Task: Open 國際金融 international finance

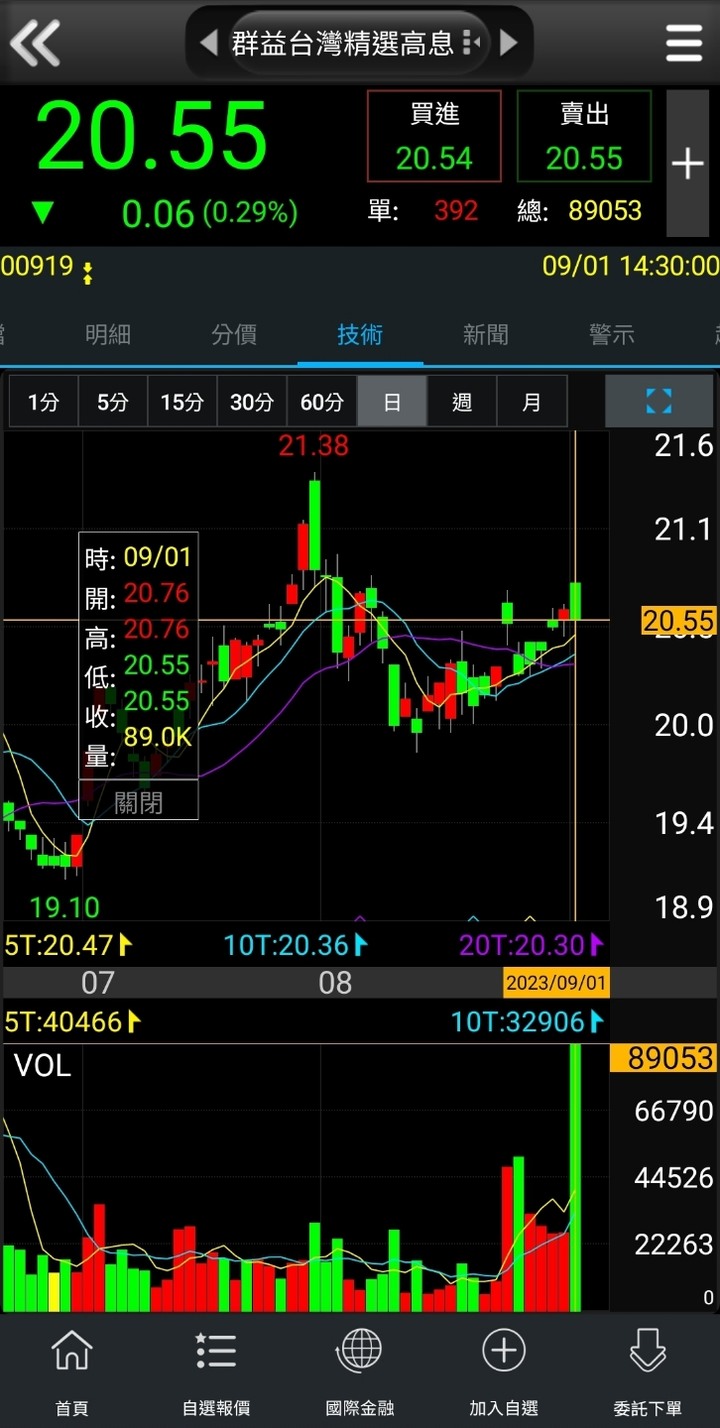Action: pyautogui.click(x=360, y=1371)
